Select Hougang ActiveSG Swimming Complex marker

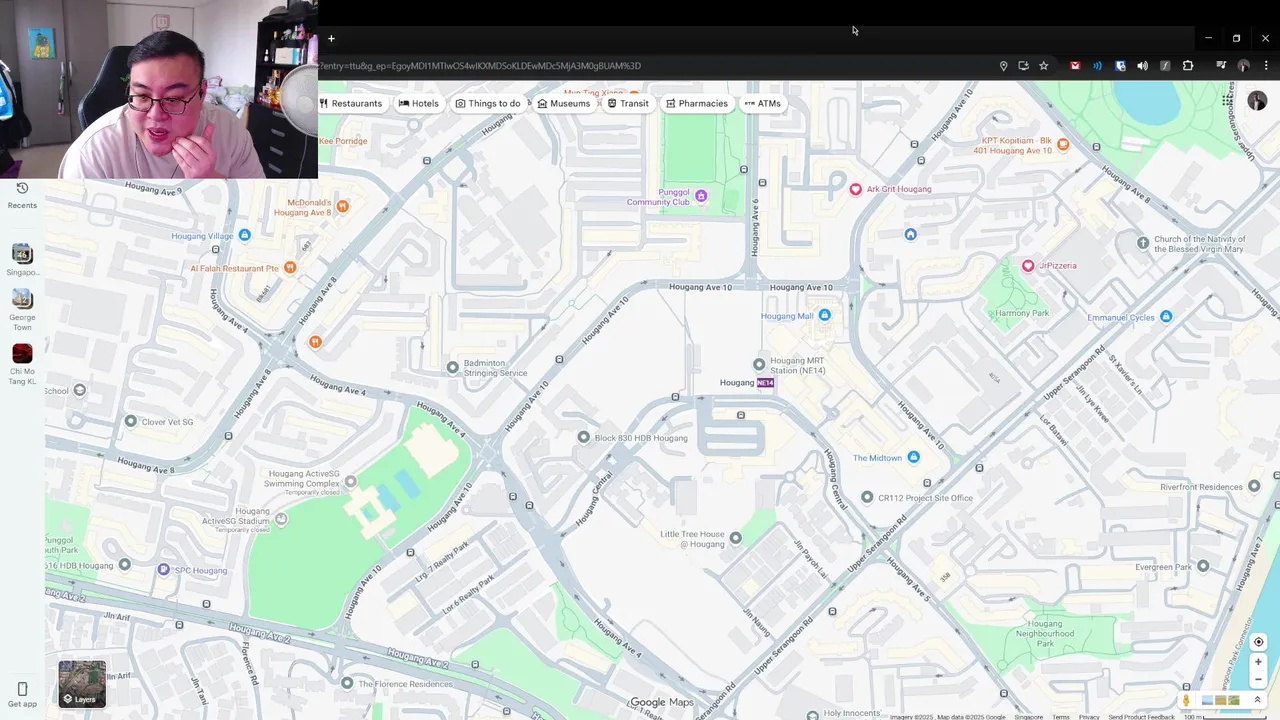[x=350, y=482]
